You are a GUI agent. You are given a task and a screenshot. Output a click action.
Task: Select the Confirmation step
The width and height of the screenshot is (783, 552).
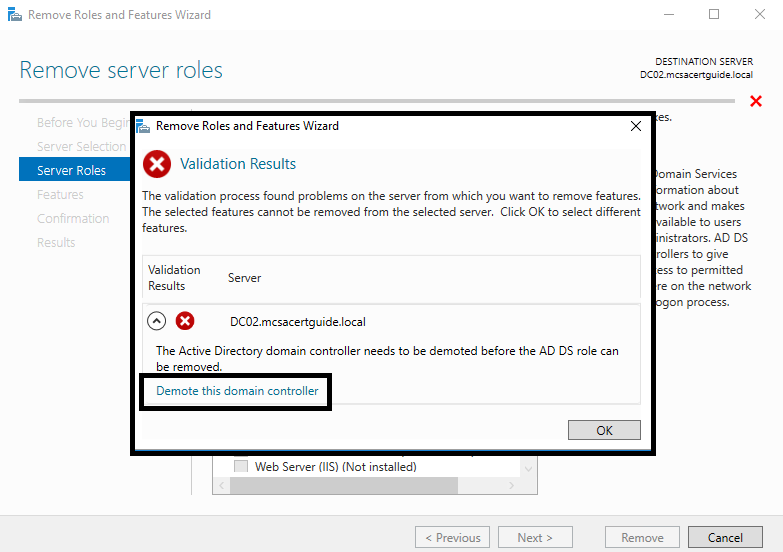(x=73, y=218)
